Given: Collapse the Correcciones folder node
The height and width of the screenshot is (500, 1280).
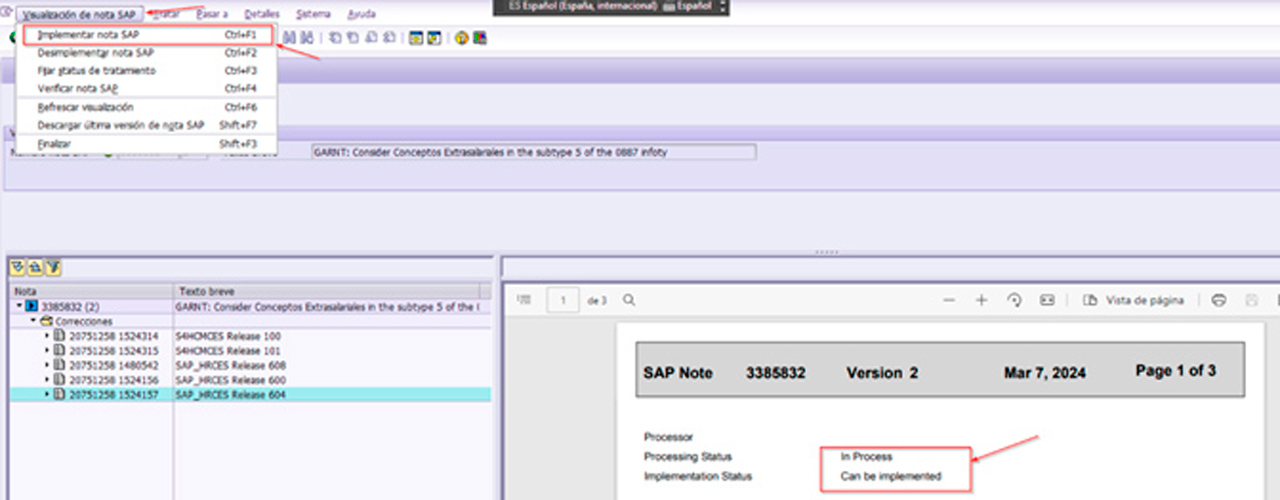Looking at the screenshot, I should [33, 322].
